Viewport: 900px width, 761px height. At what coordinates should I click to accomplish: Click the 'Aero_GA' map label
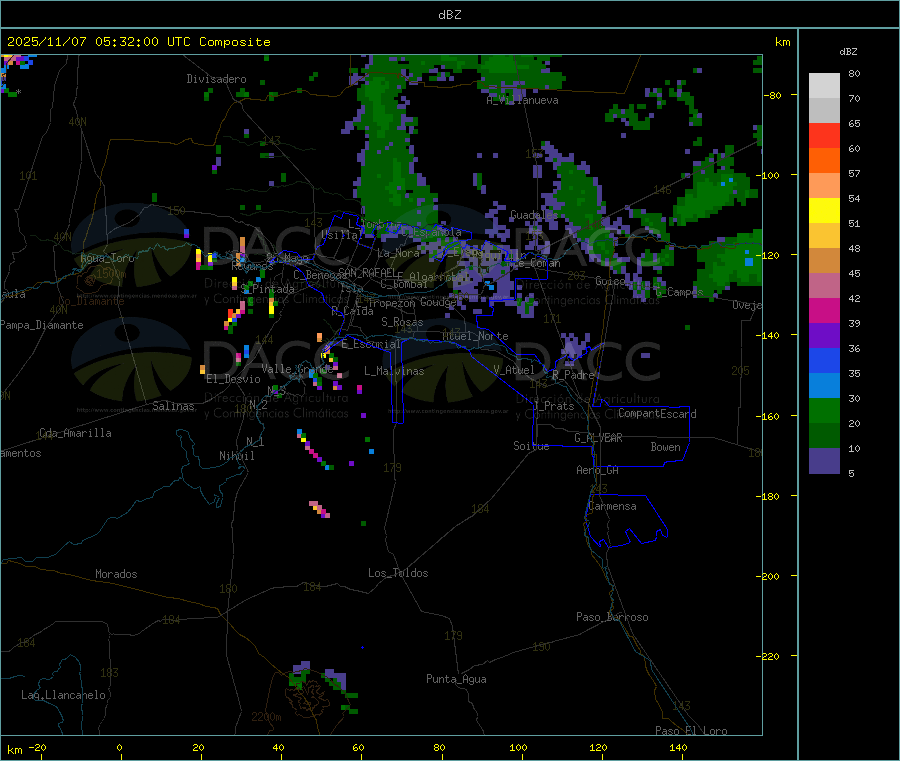(598, 471)
